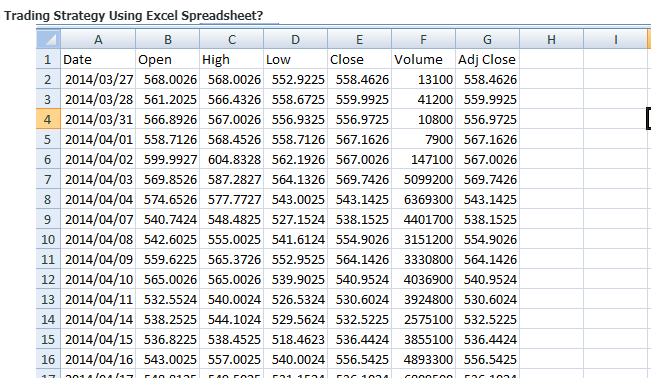651x391 pixels.
Task: Click High value 538.4525
Action: pyautogui.click(x=232, y=339)
